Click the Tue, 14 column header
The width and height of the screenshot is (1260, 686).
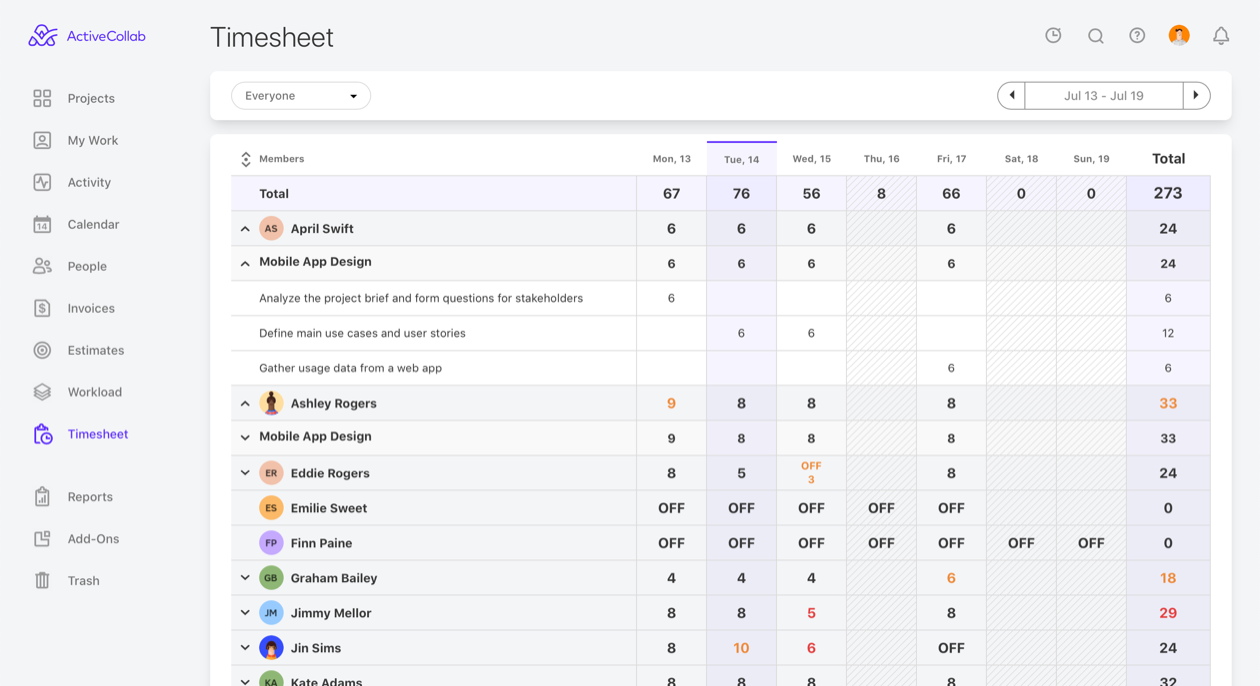[x=741, y=159]
